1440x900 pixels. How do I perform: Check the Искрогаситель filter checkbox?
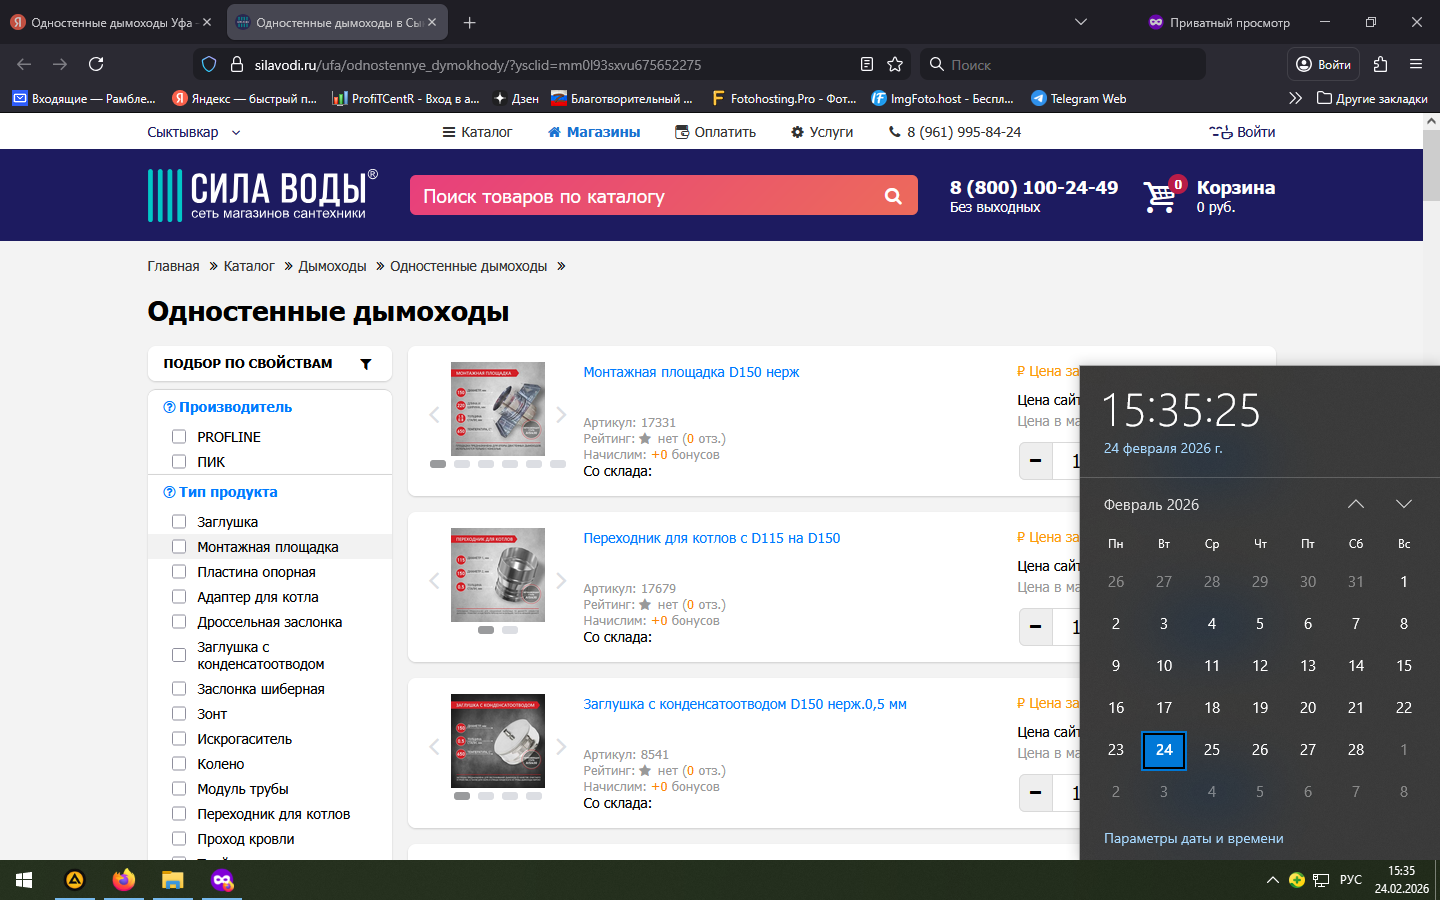(x=179, y=739)
